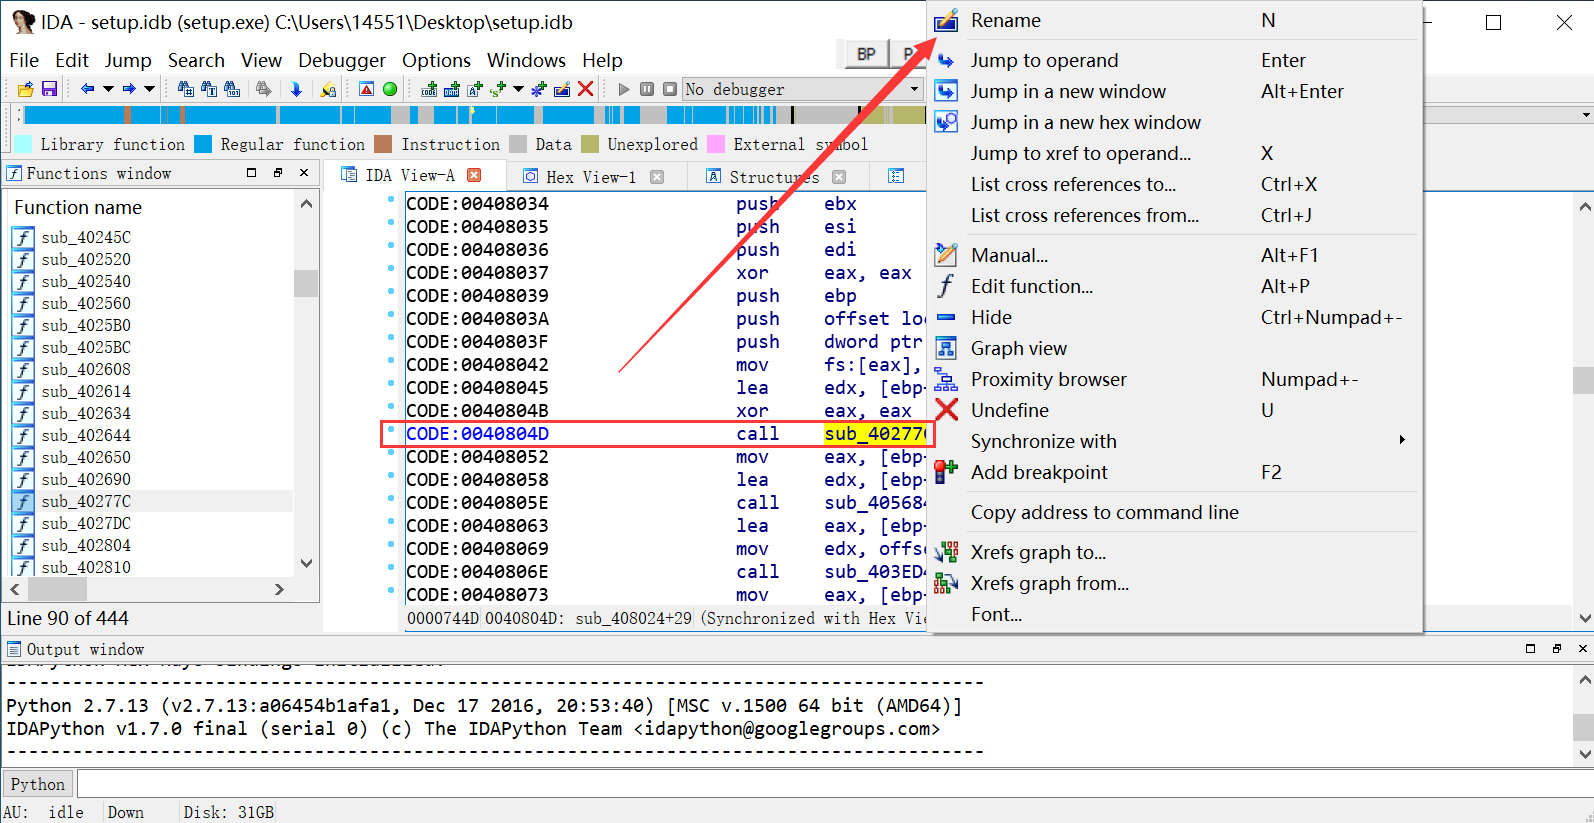Choose Undefine in context menu
Viewport: 1594px width, 823px height.
(1175, 410)
